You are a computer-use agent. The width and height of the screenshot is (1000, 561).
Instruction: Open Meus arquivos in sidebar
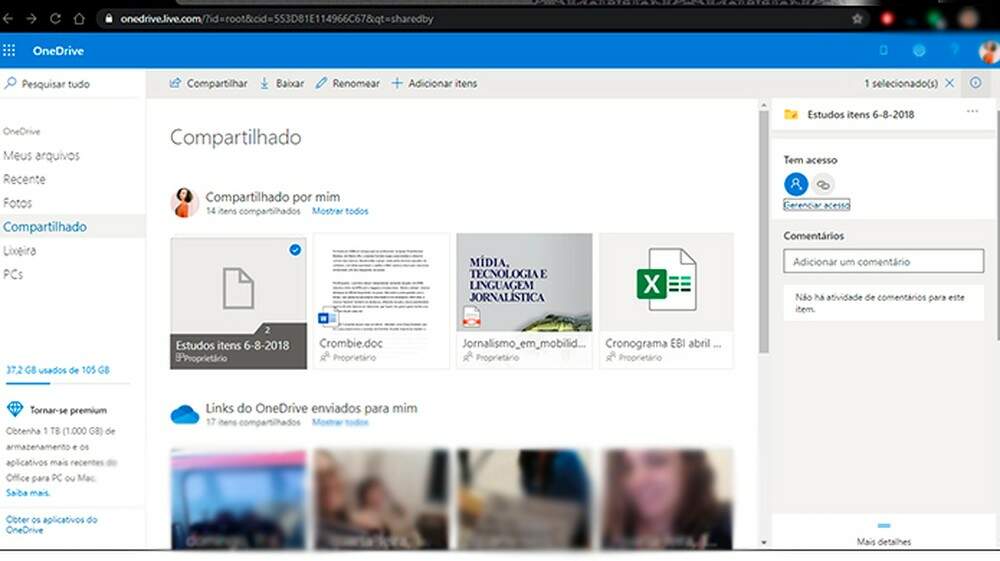point(41,156)
